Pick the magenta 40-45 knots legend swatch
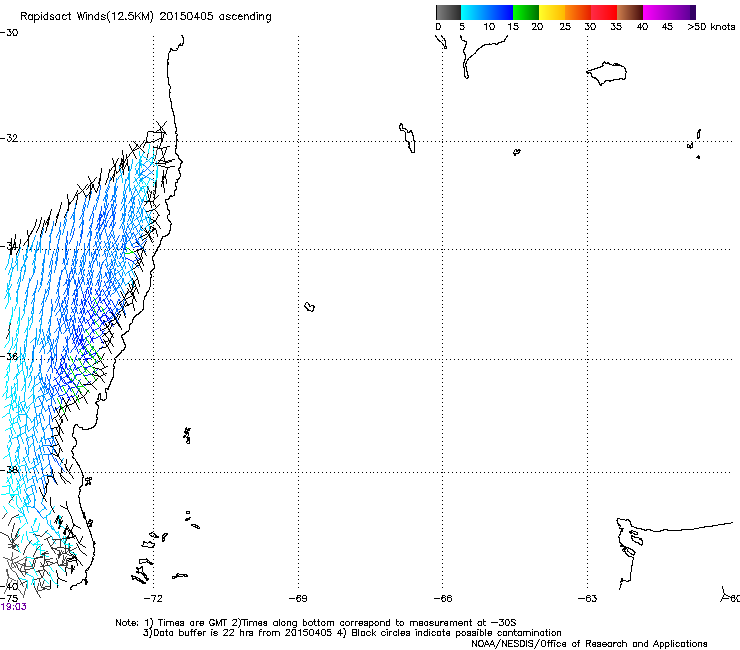This screenshot has width=740, height=650. [656, 12]
